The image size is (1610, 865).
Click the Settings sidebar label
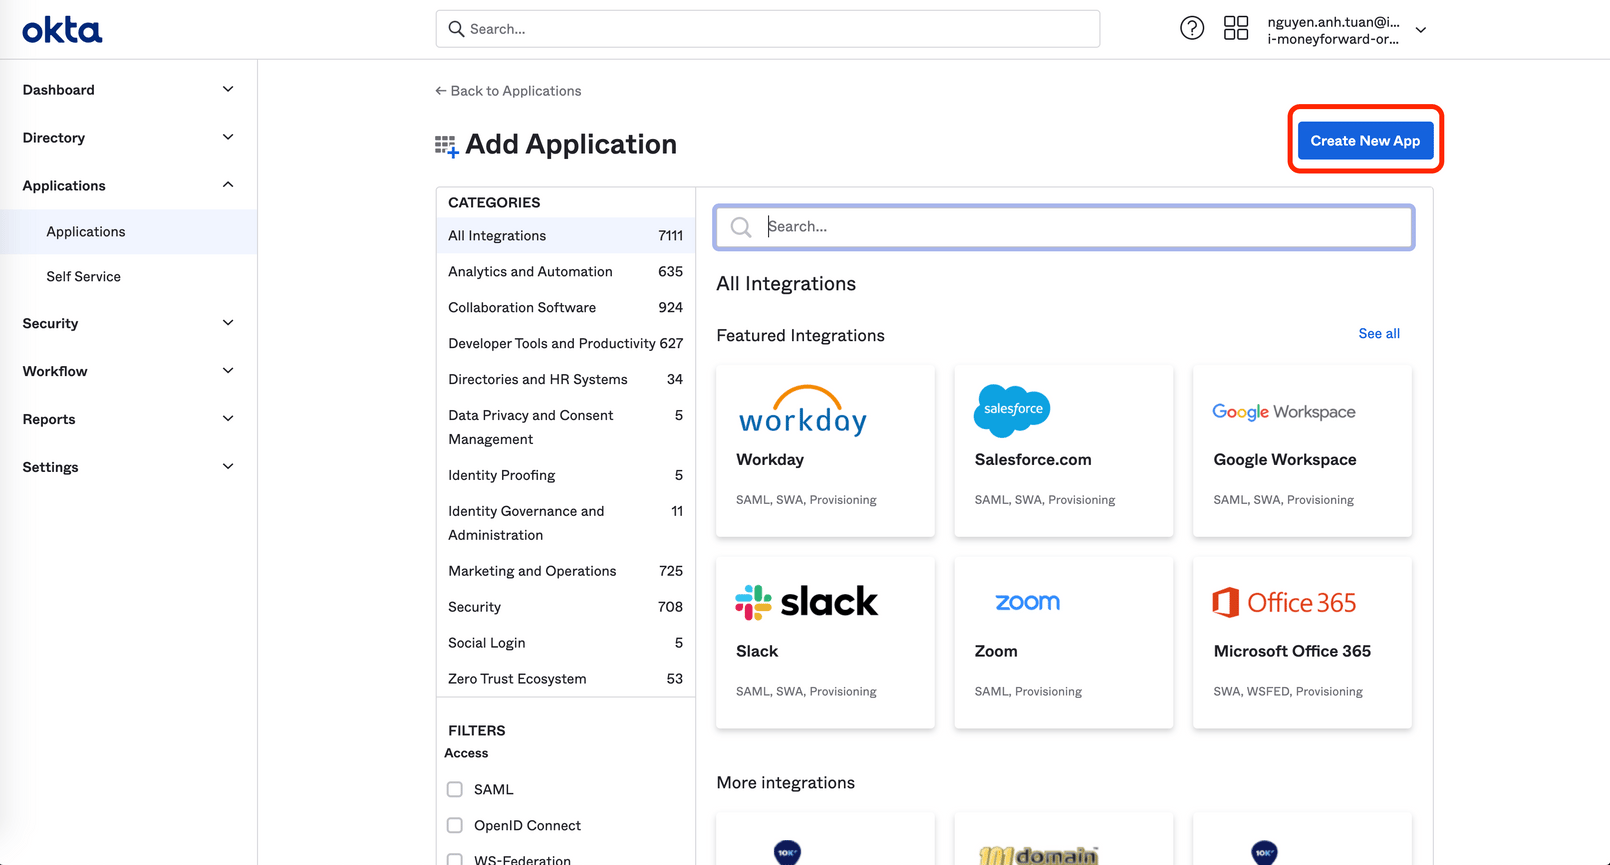point(50,467)
